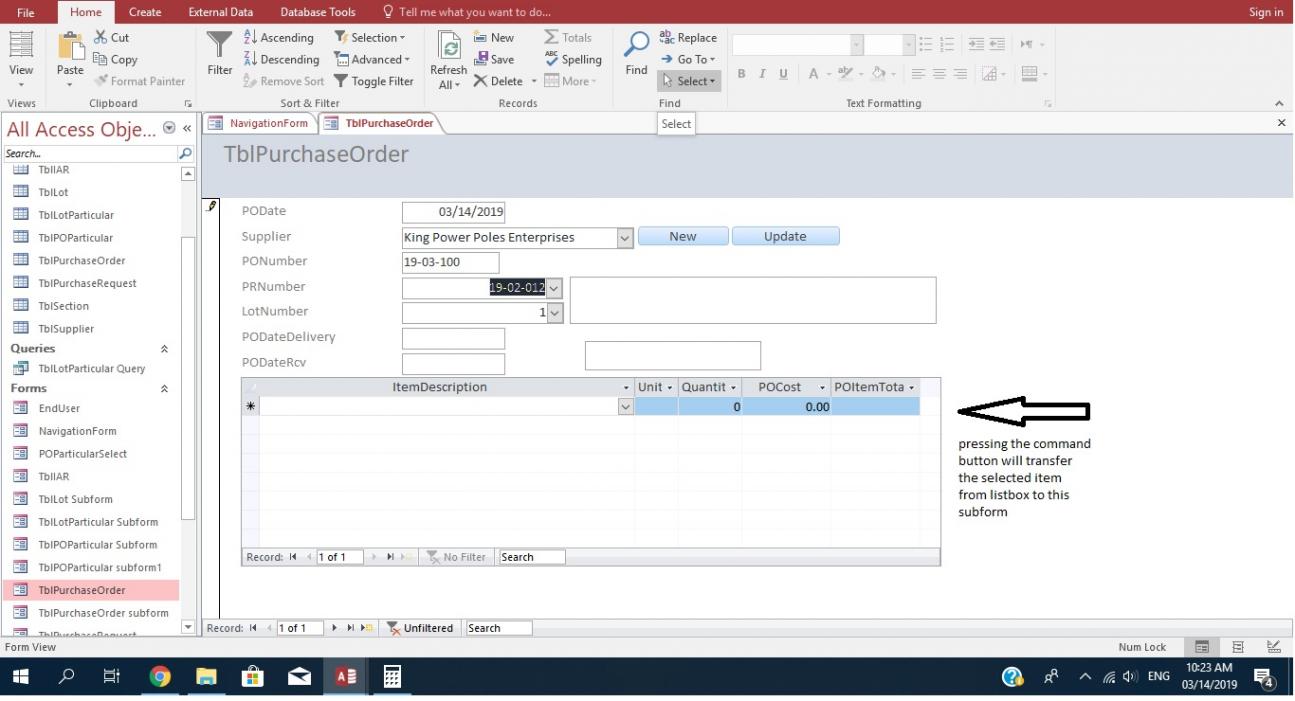Click No Filter in subform record bar
Screen dimensions: 1295x701
coord(456,557)
